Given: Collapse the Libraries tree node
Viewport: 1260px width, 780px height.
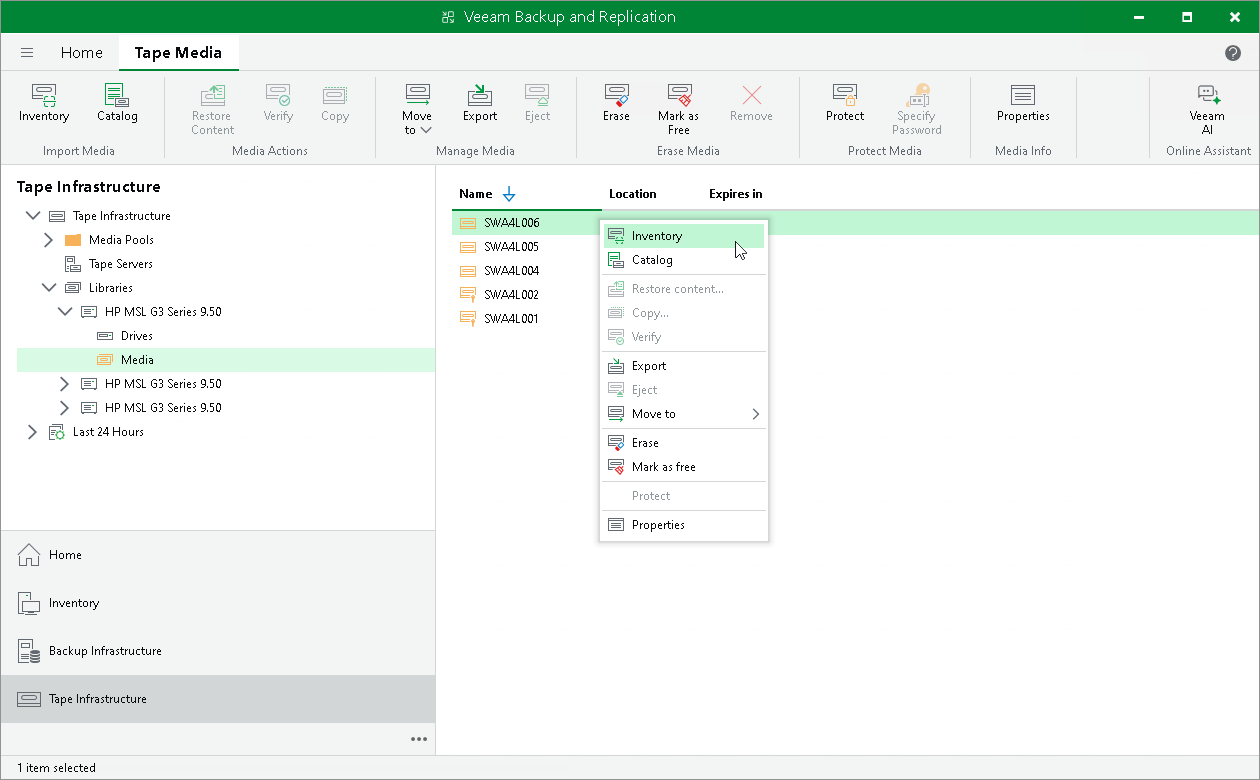Looking at the screenshot, I should (x=48, y=288).
